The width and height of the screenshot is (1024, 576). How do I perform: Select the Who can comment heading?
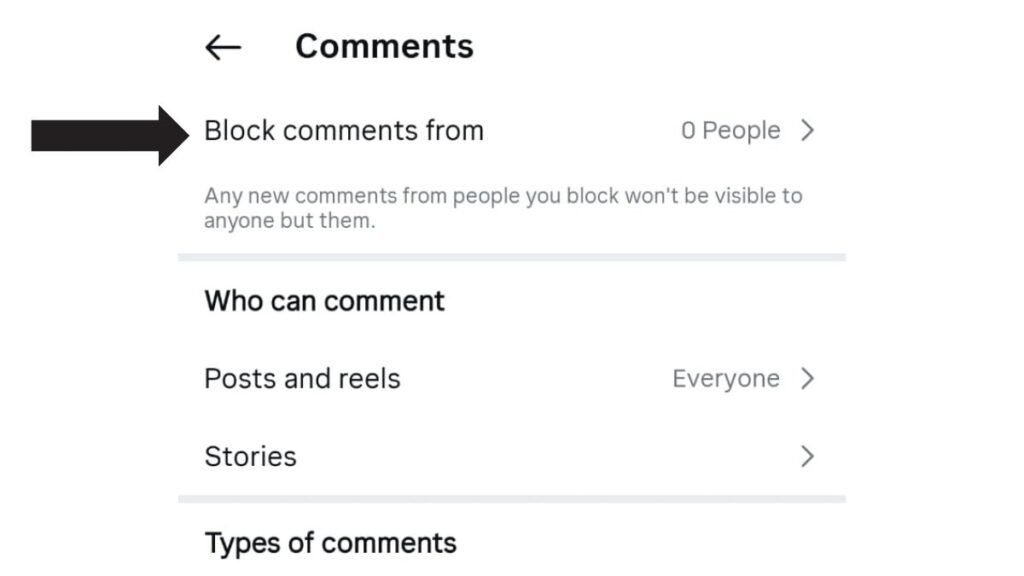click(x=324, y=301)
